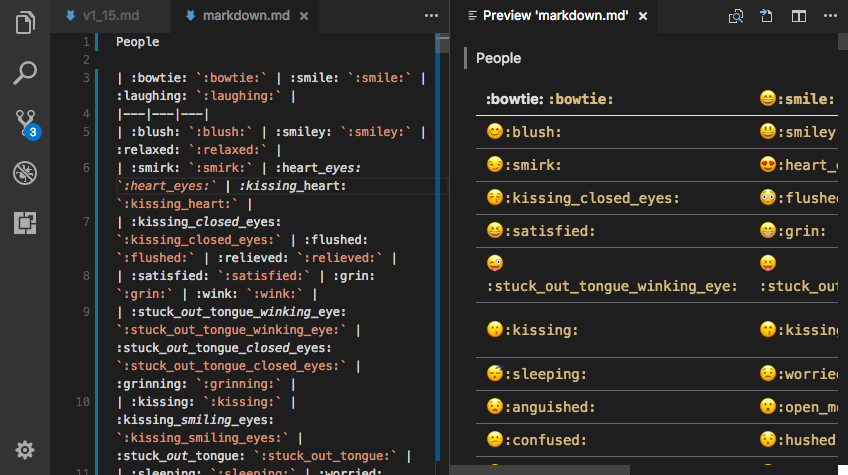Open more actions menu for left editor group

pos(431,16)
